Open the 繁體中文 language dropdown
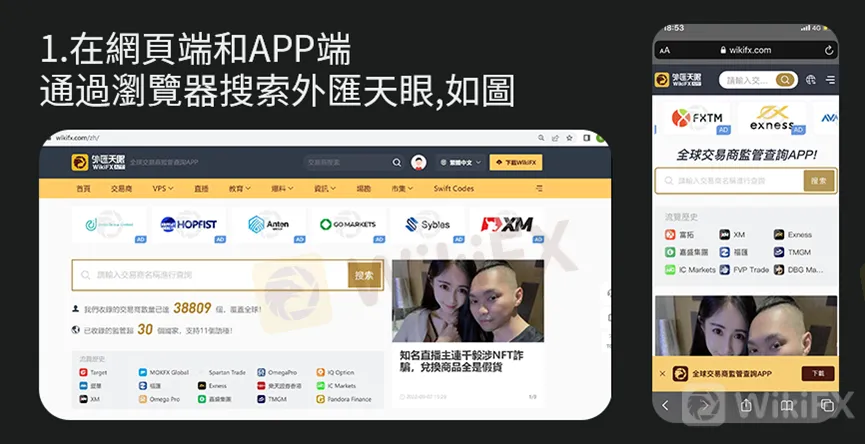This screenshot has width=865, height=444. click(461, 162)
